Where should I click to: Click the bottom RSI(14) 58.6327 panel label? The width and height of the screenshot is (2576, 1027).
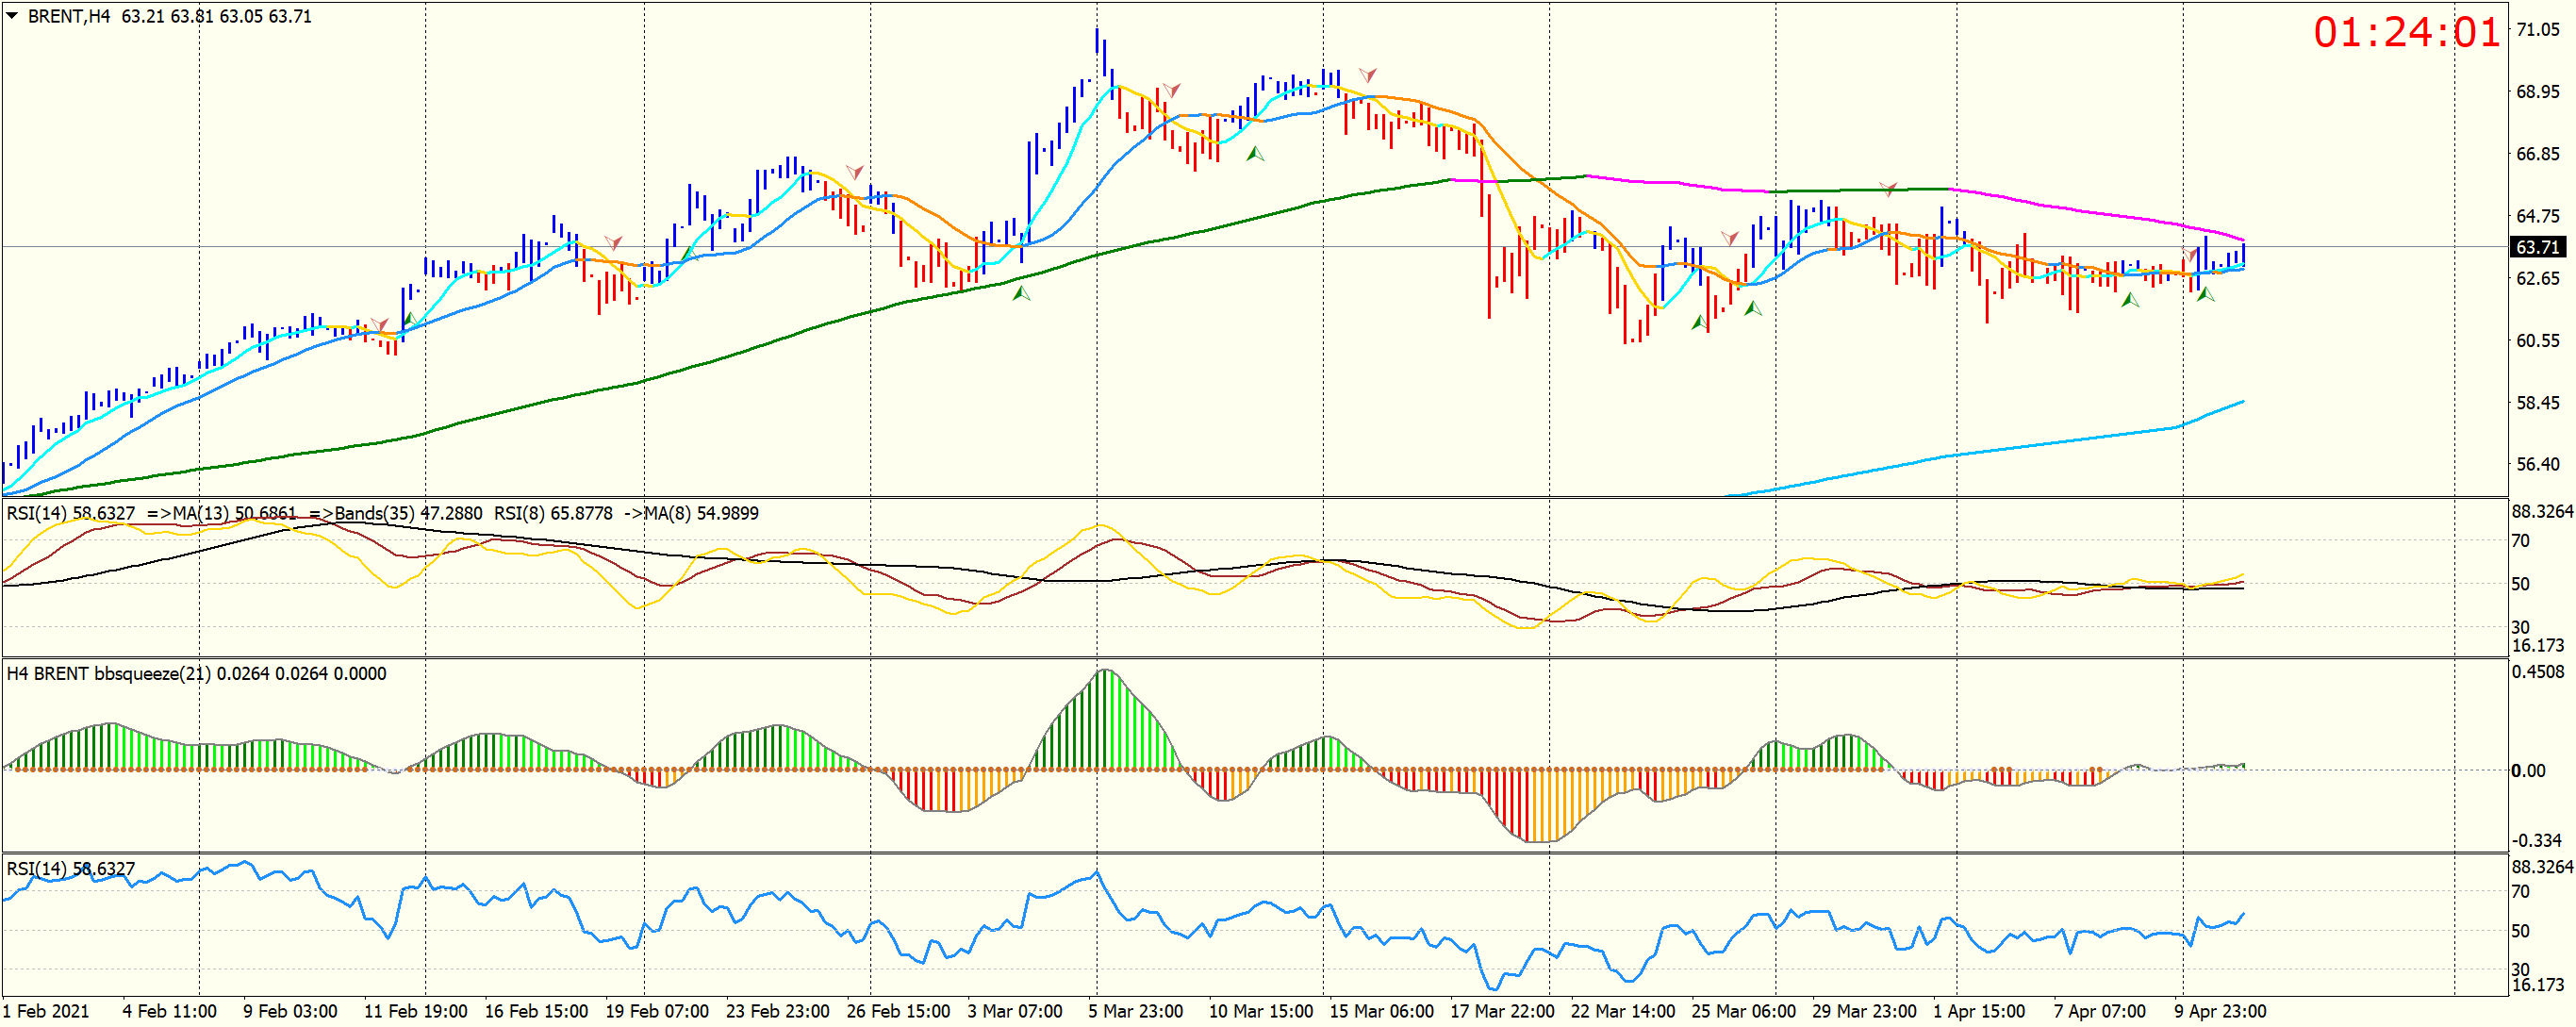tap(70, 868)
